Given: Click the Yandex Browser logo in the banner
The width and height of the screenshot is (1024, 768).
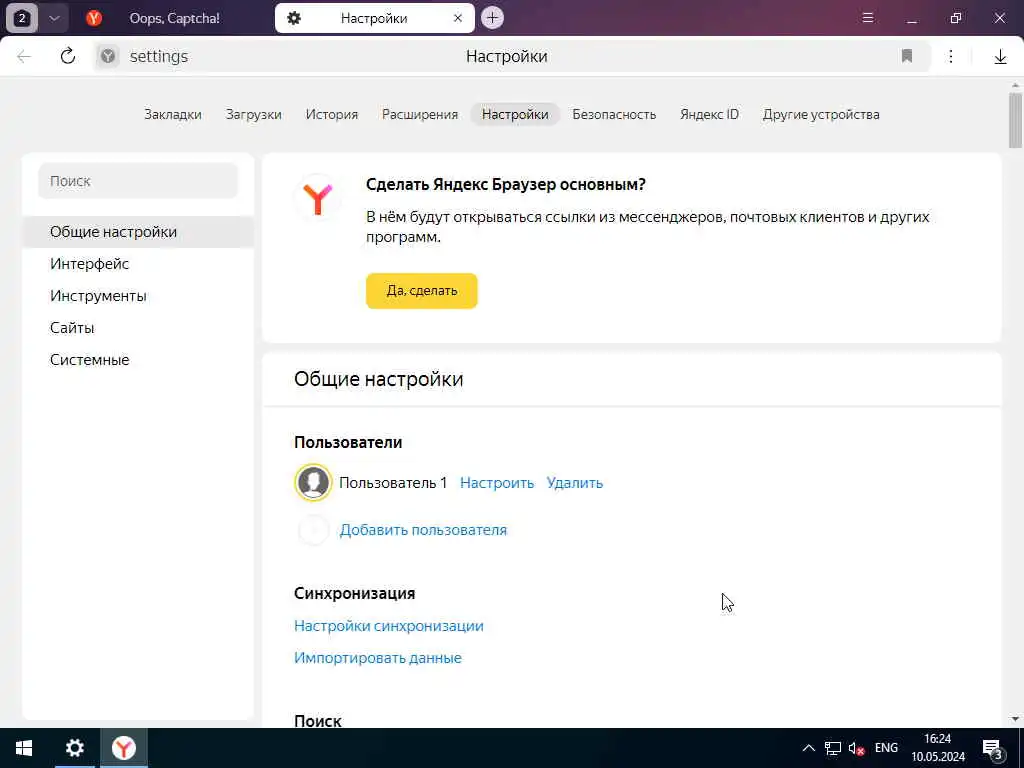Looking at the screenshot, I should [318, 198].
